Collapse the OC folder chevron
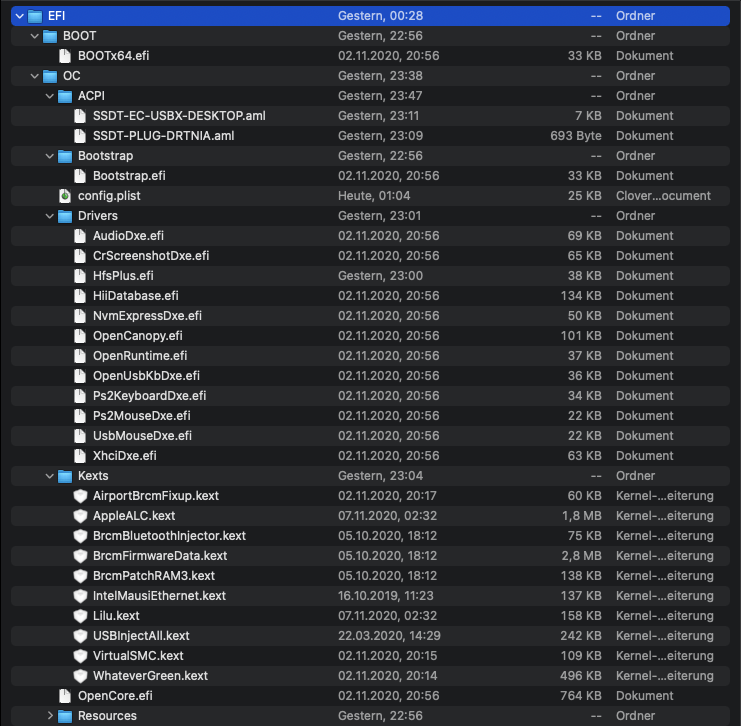This screenshot has width=741, height=726. 34,76
